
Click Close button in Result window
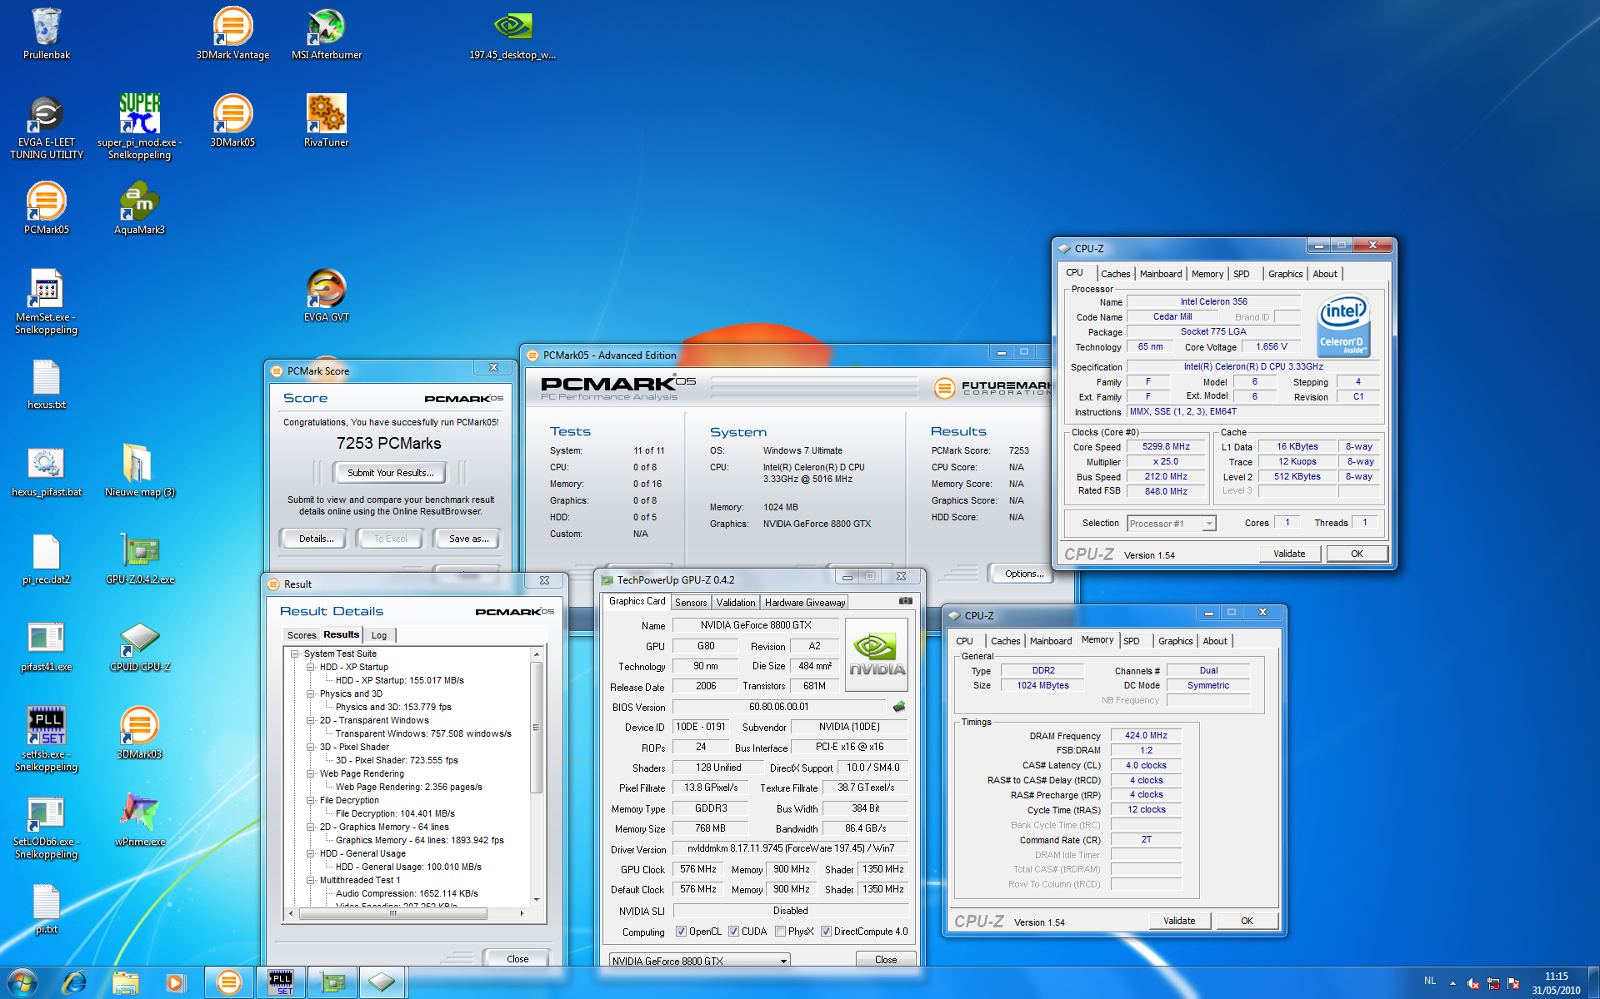[517, 959]
